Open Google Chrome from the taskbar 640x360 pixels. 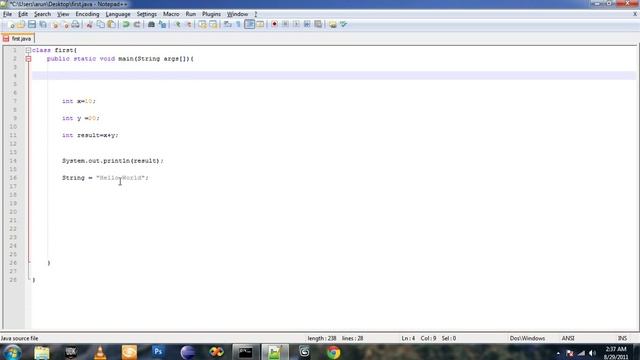(x=333, y=352)
